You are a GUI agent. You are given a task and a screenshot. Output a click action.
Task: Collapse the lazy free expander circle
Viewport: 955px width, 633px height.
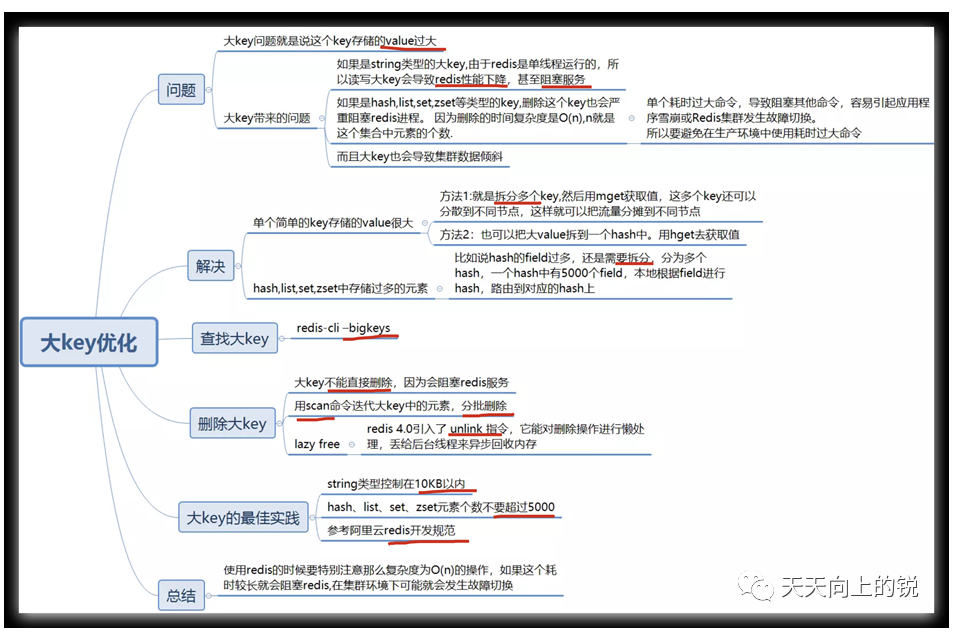point(351,445)
